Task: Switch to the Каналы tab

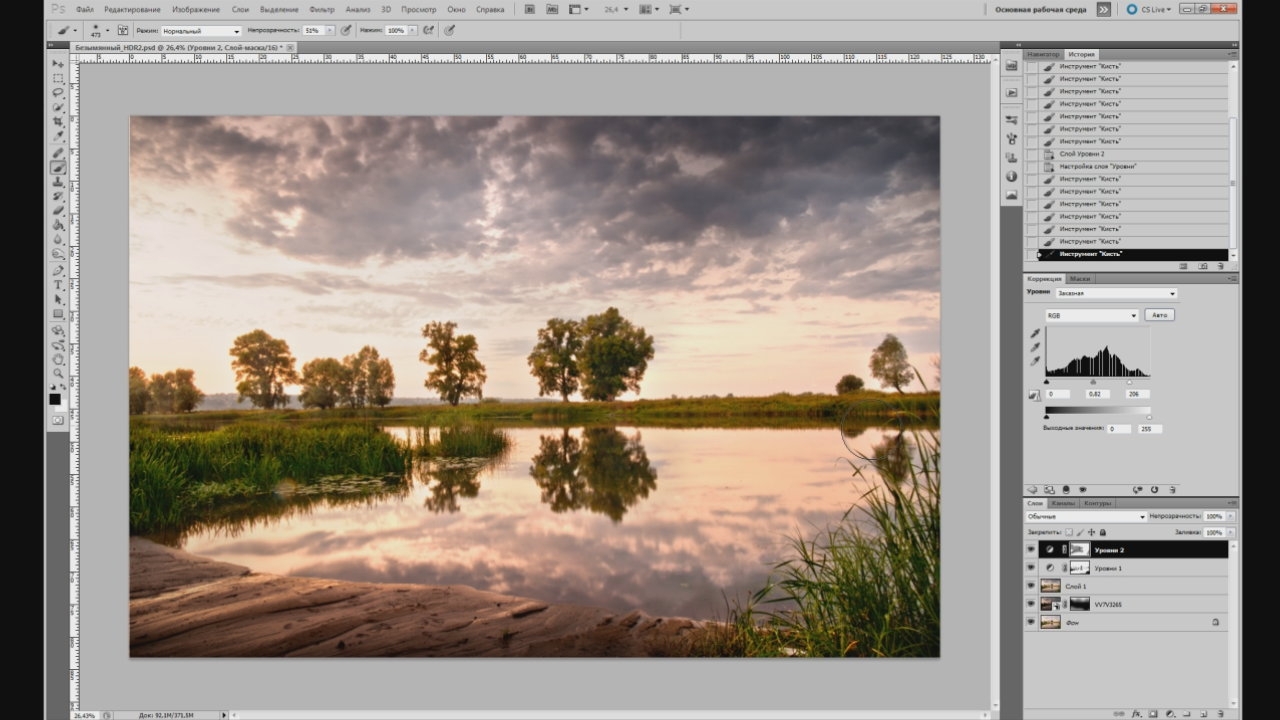Action: [x=1063, y=503]
